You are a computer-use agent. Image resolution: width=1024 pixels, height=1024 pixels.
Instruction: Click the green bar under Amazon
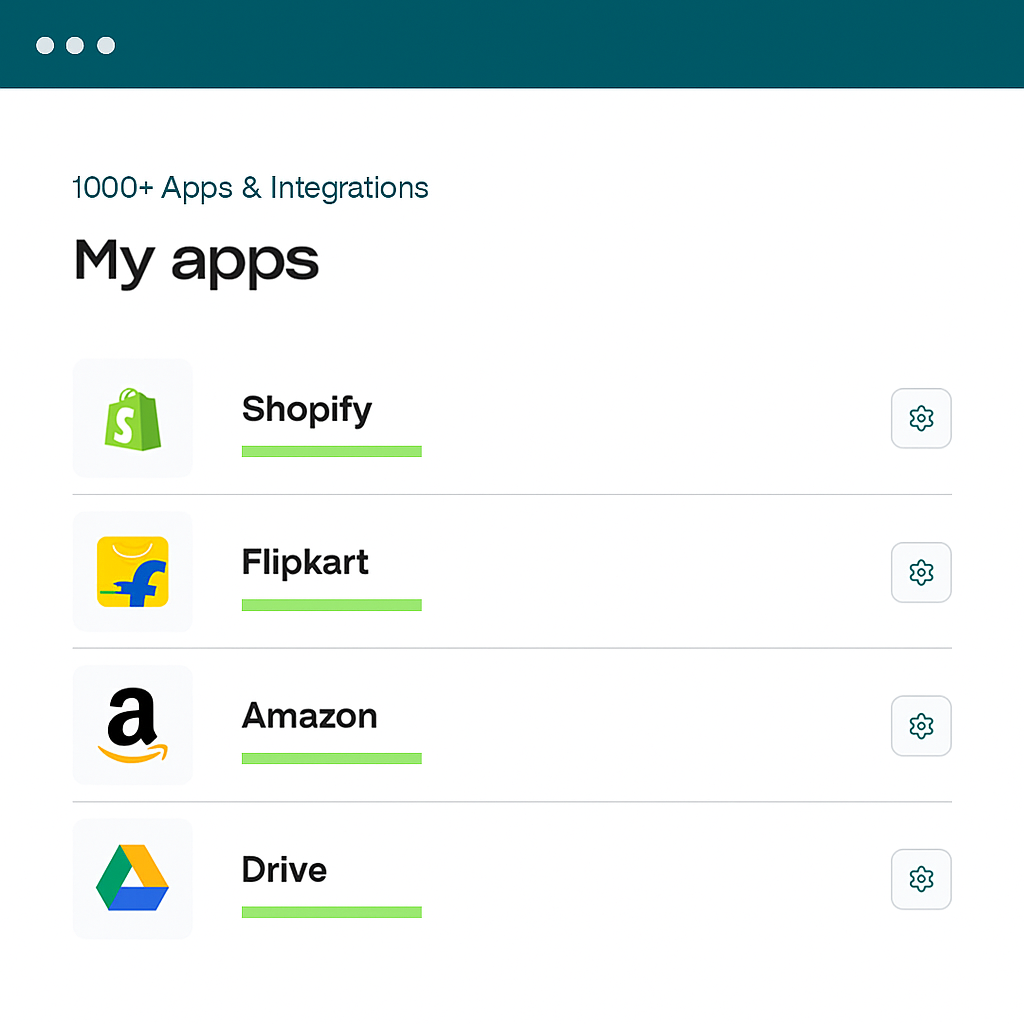(x=331, y=759)
